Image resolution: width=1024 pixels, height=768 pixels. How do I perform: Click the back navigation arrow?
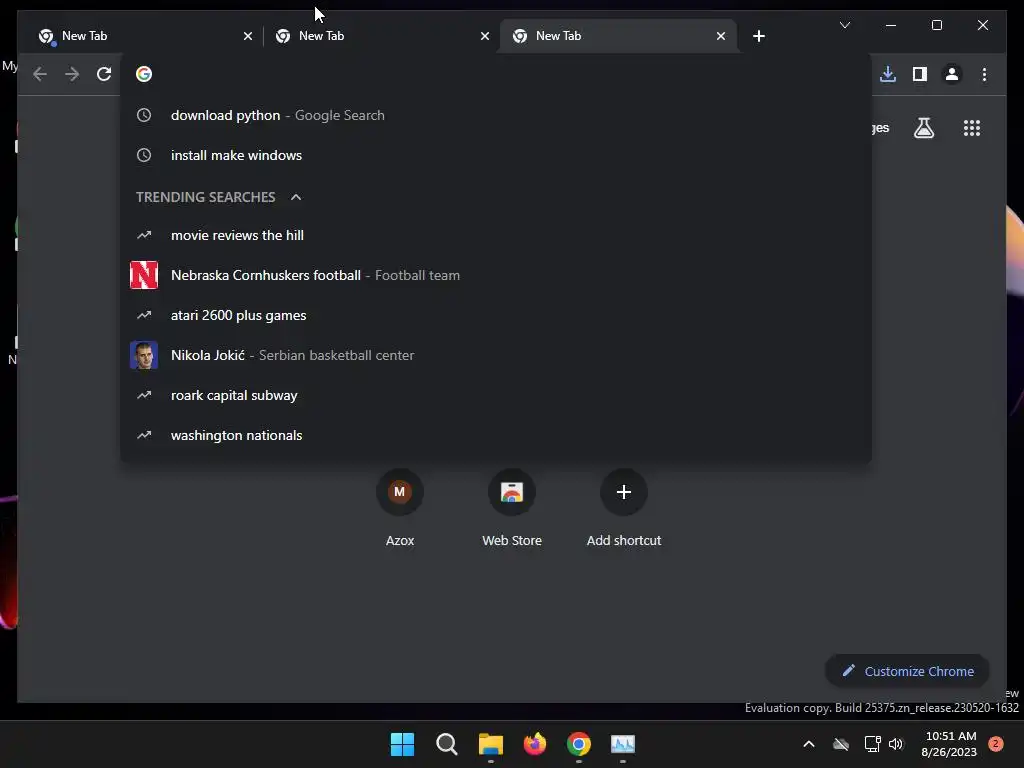click(x=40, y=74)
